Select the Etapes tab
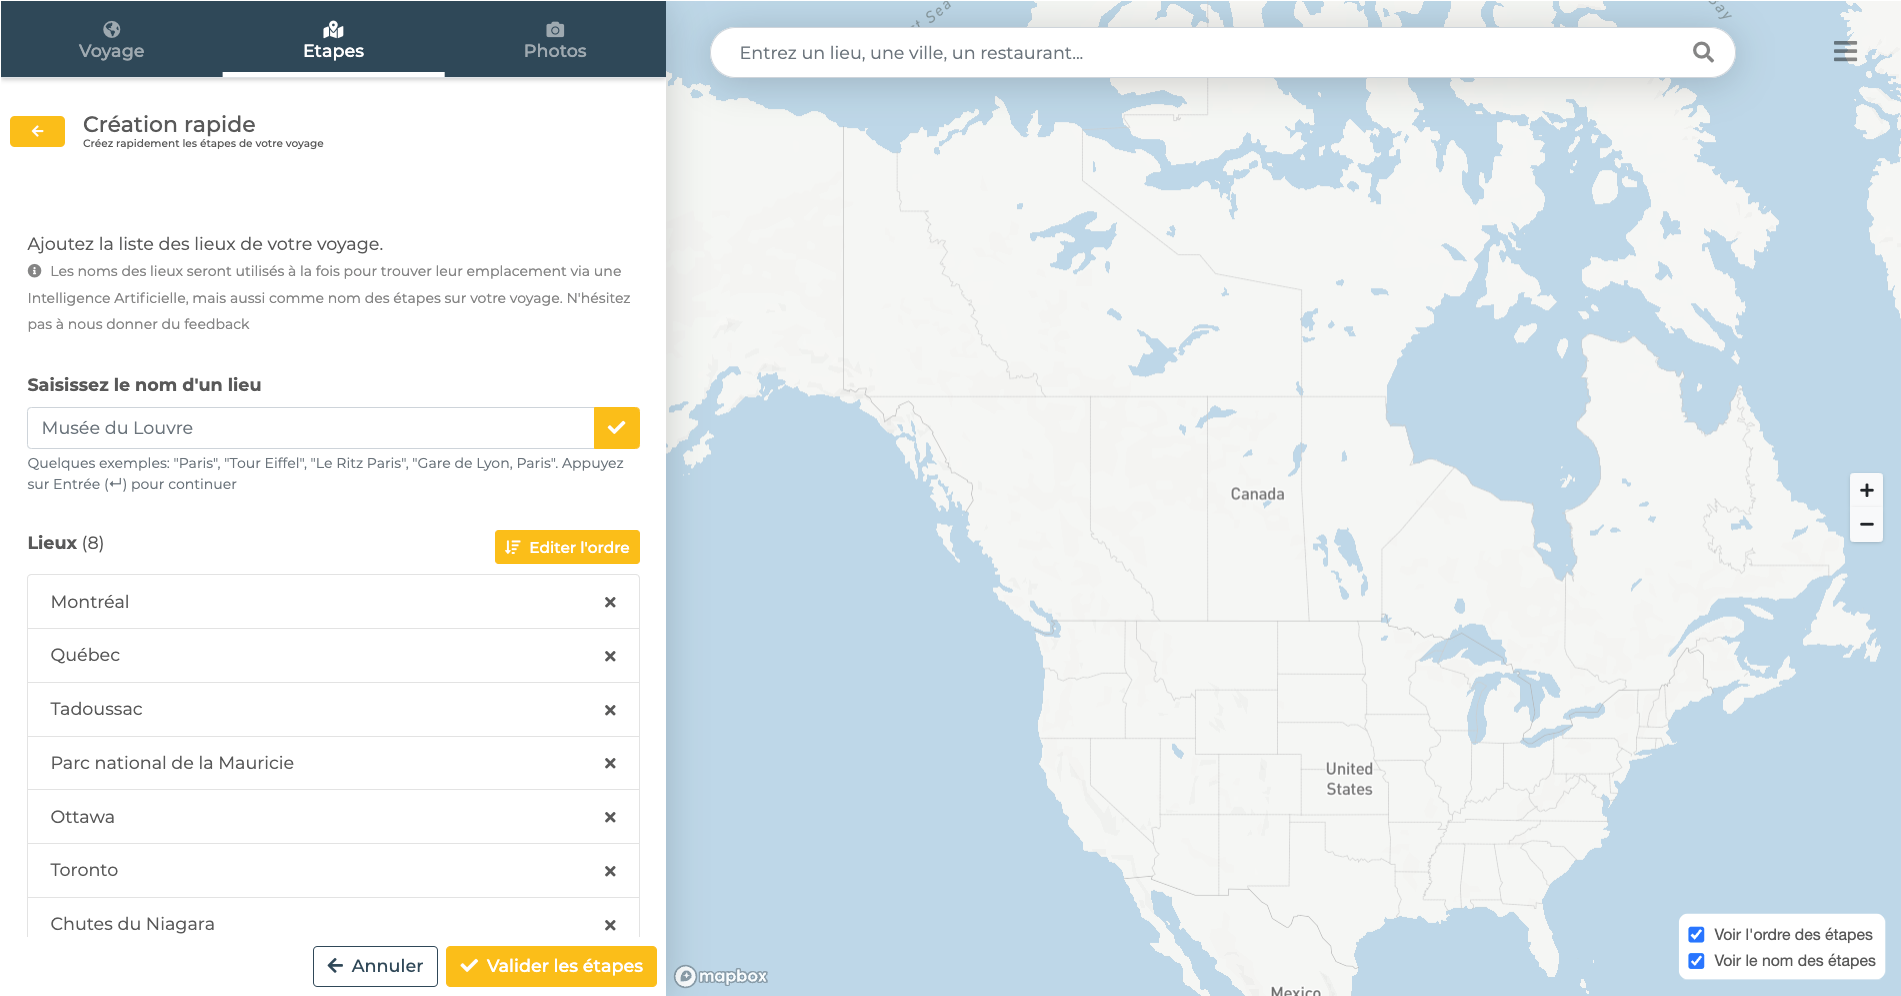 pos(333,40)
